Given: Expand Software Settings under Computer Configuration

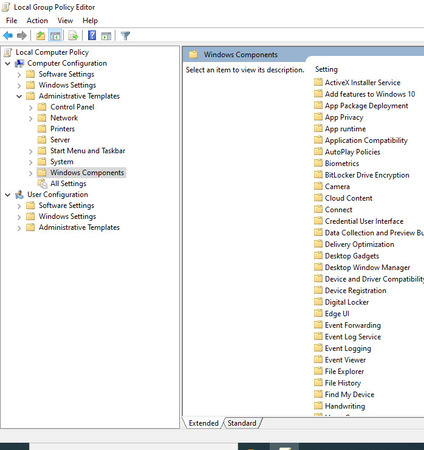Looking at the screenshot, I should click(x=19, y=74).
